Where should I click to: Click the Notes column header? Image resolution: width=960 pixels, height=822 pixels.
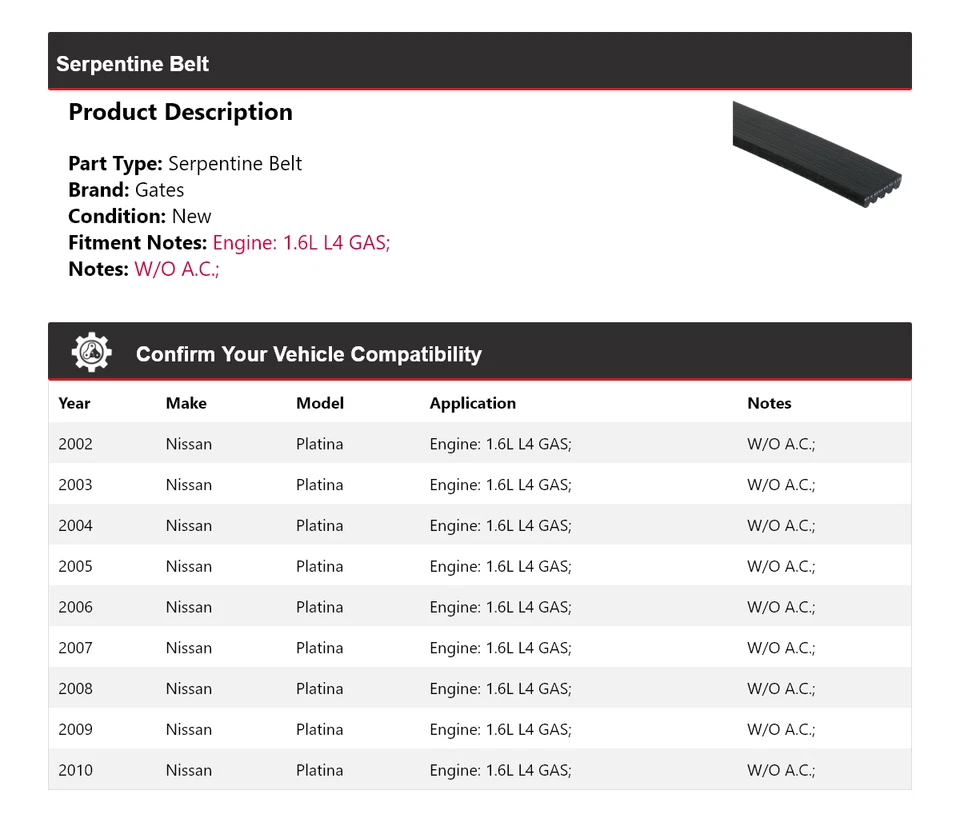click(769, 403)
